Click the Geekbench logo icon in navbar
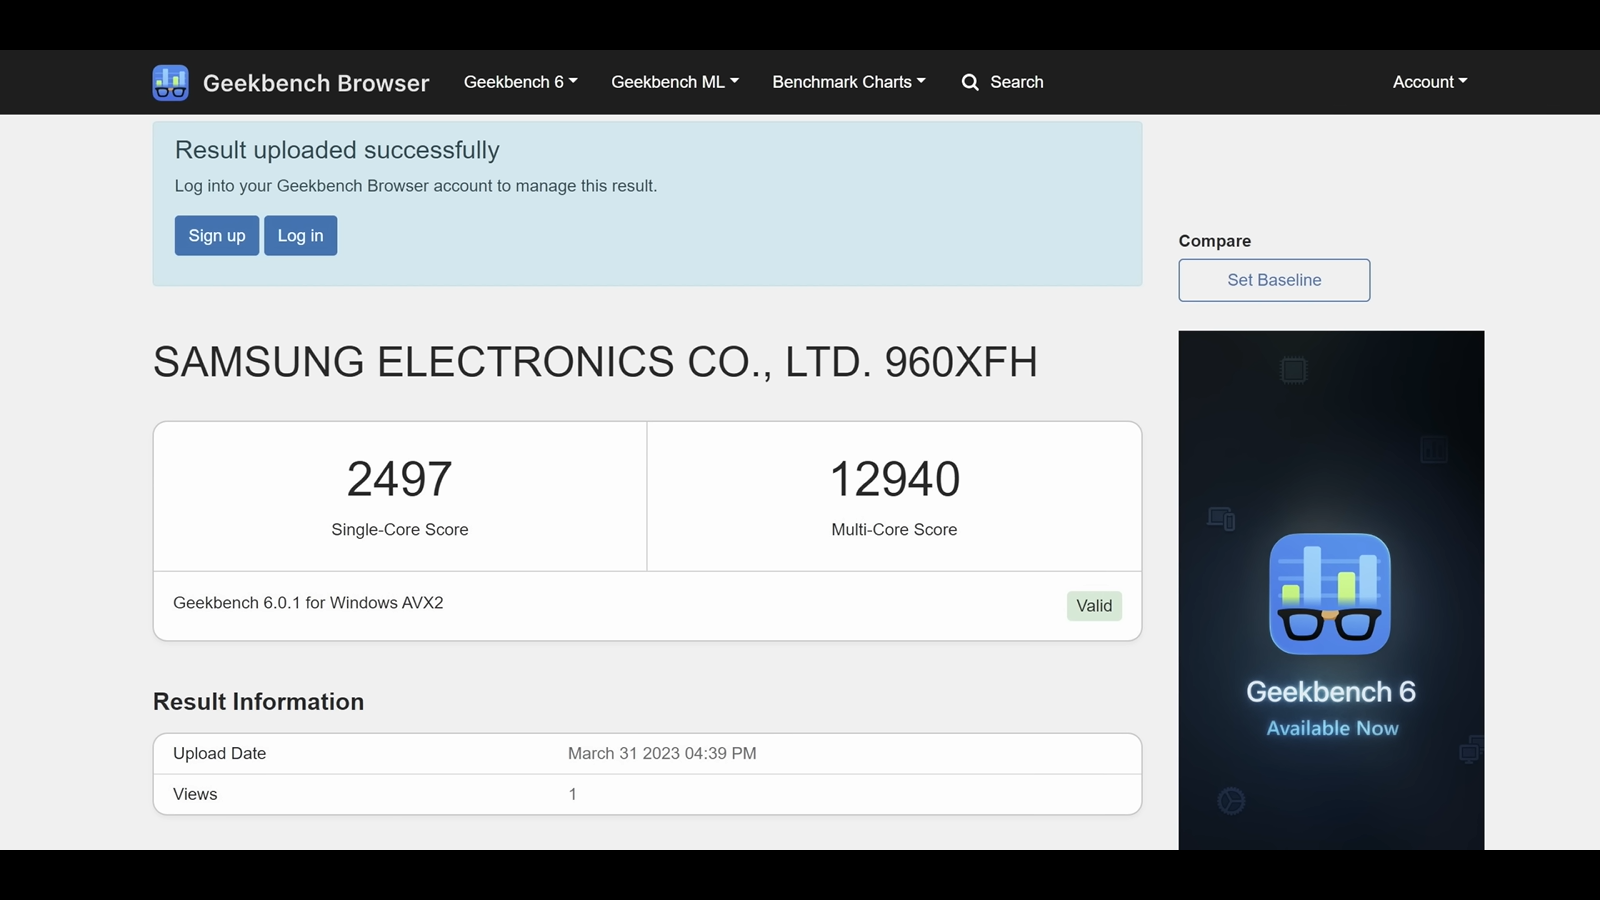 [170, 83]
